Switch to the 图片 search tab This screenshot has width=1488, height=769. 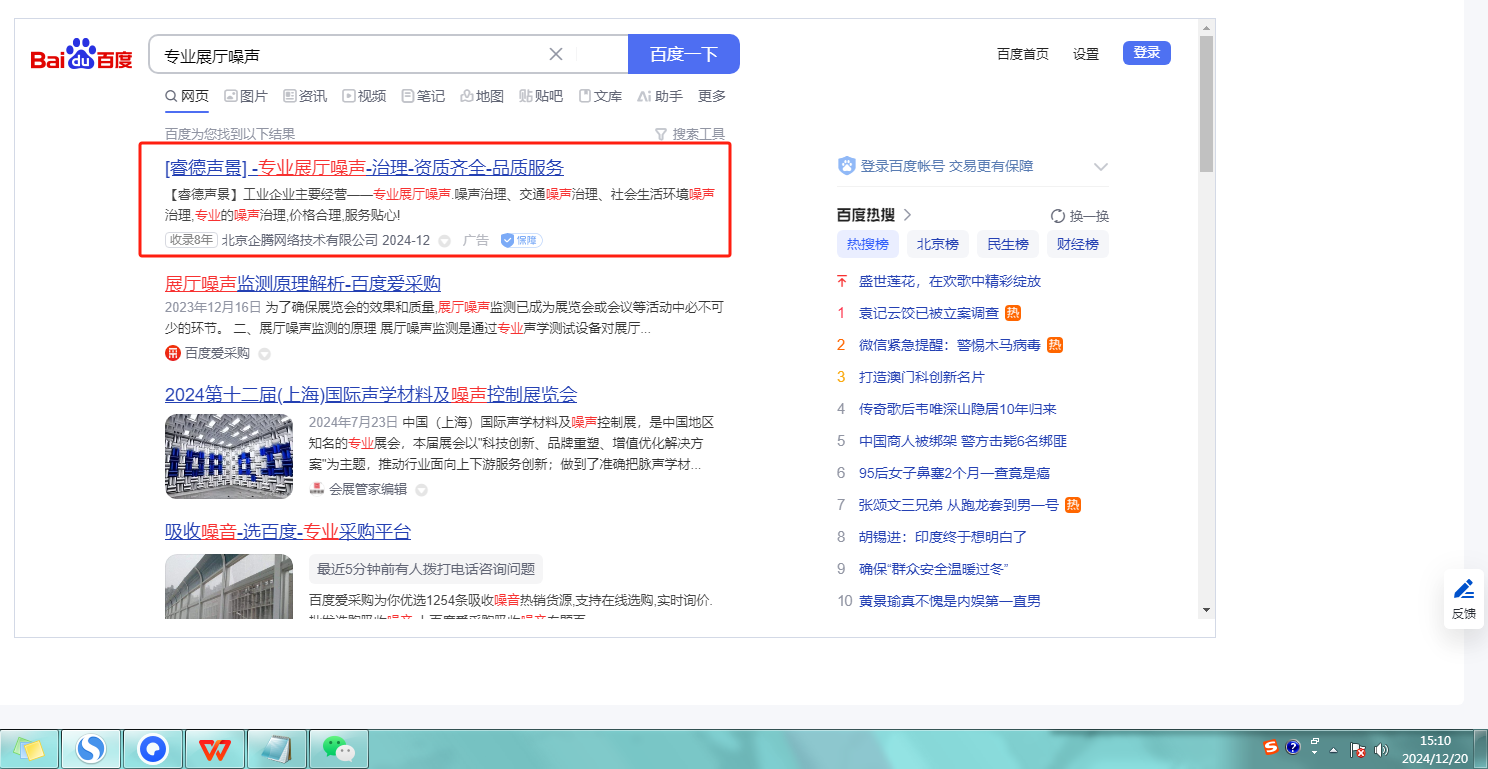click(246, 96)
